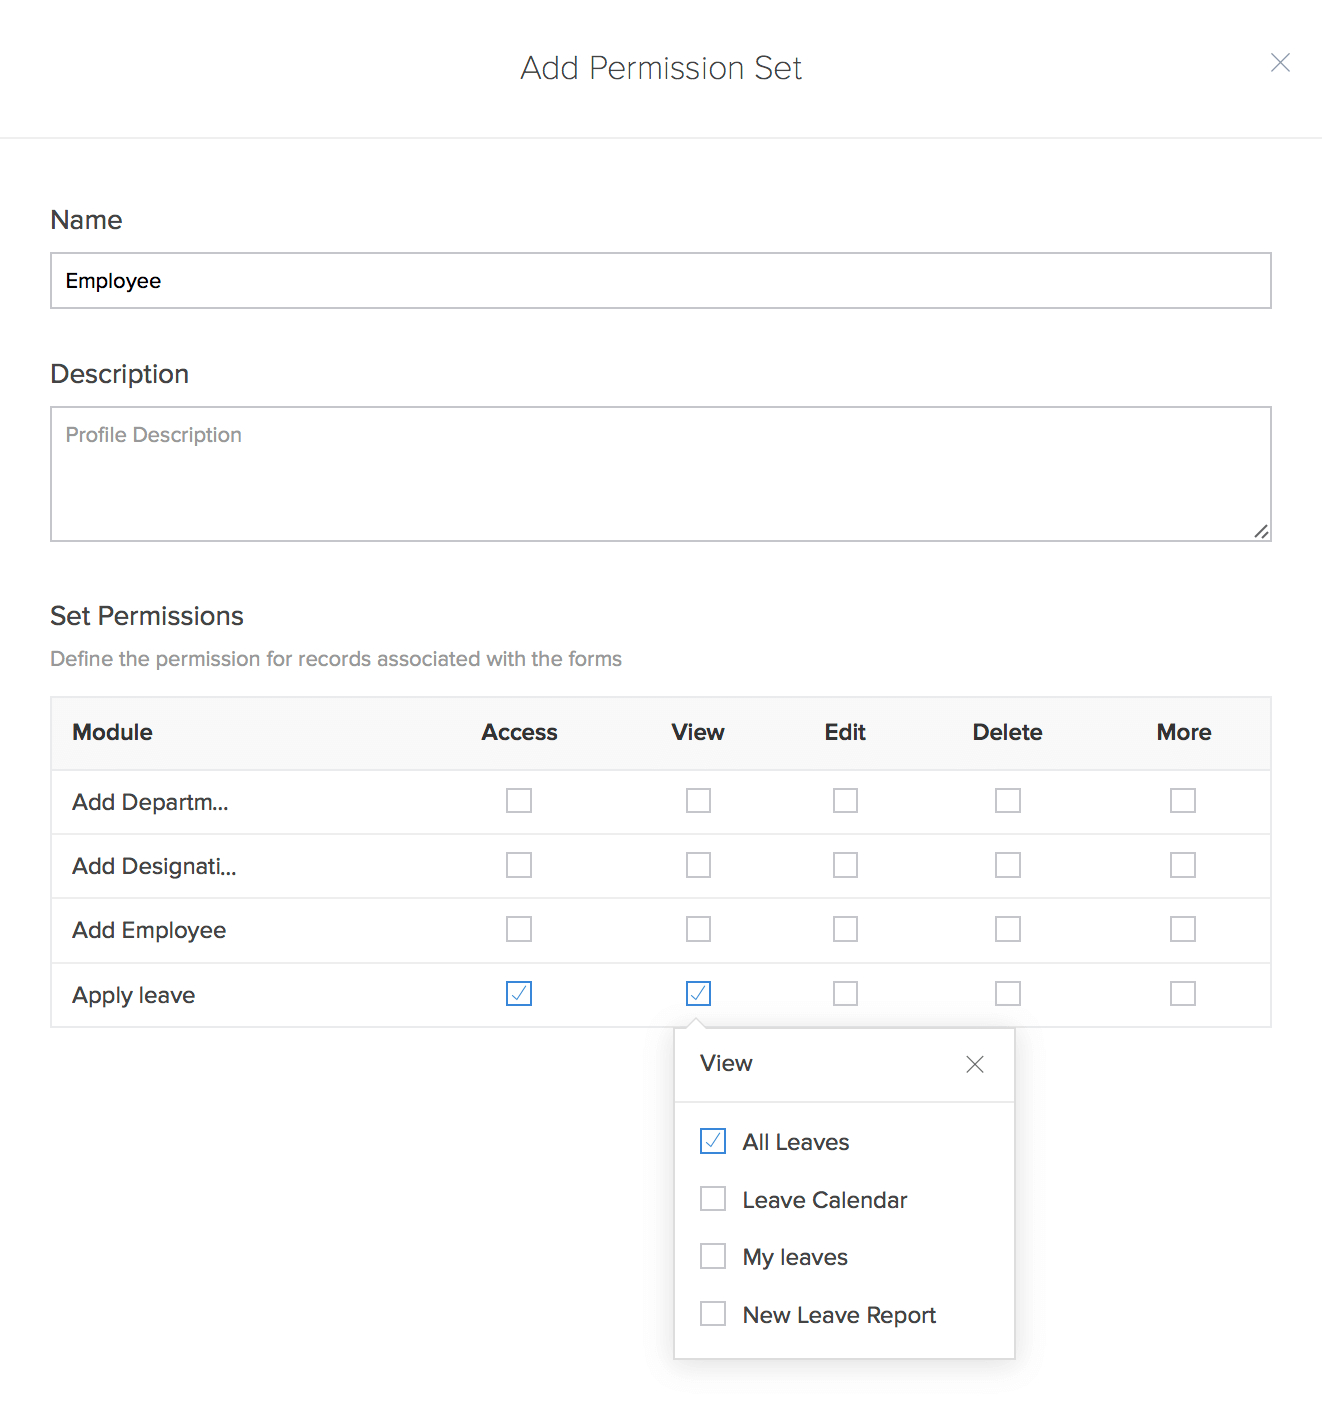Check More option for Apply leave
The width and height of the screenshot is (1322, 1428).
click(x=1183, y=994)
